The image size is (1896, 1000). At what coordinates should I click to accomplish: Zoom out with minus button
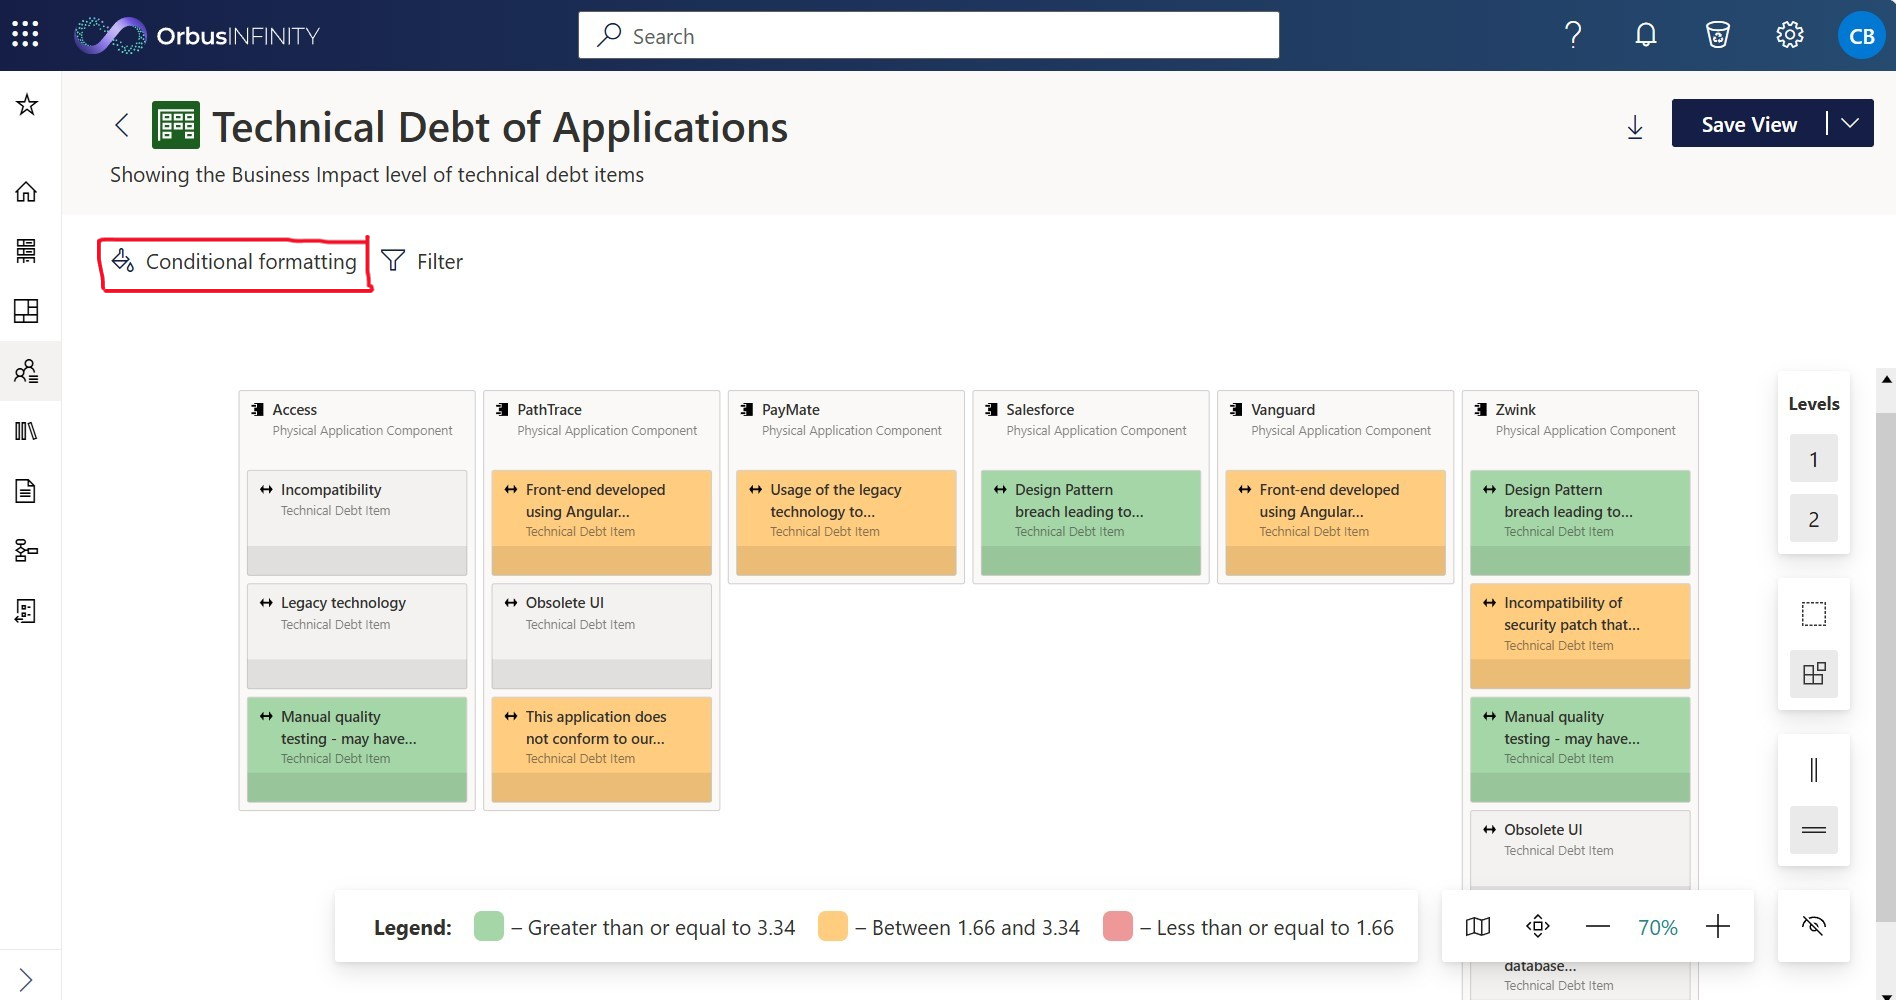[x=1598, y=927]
